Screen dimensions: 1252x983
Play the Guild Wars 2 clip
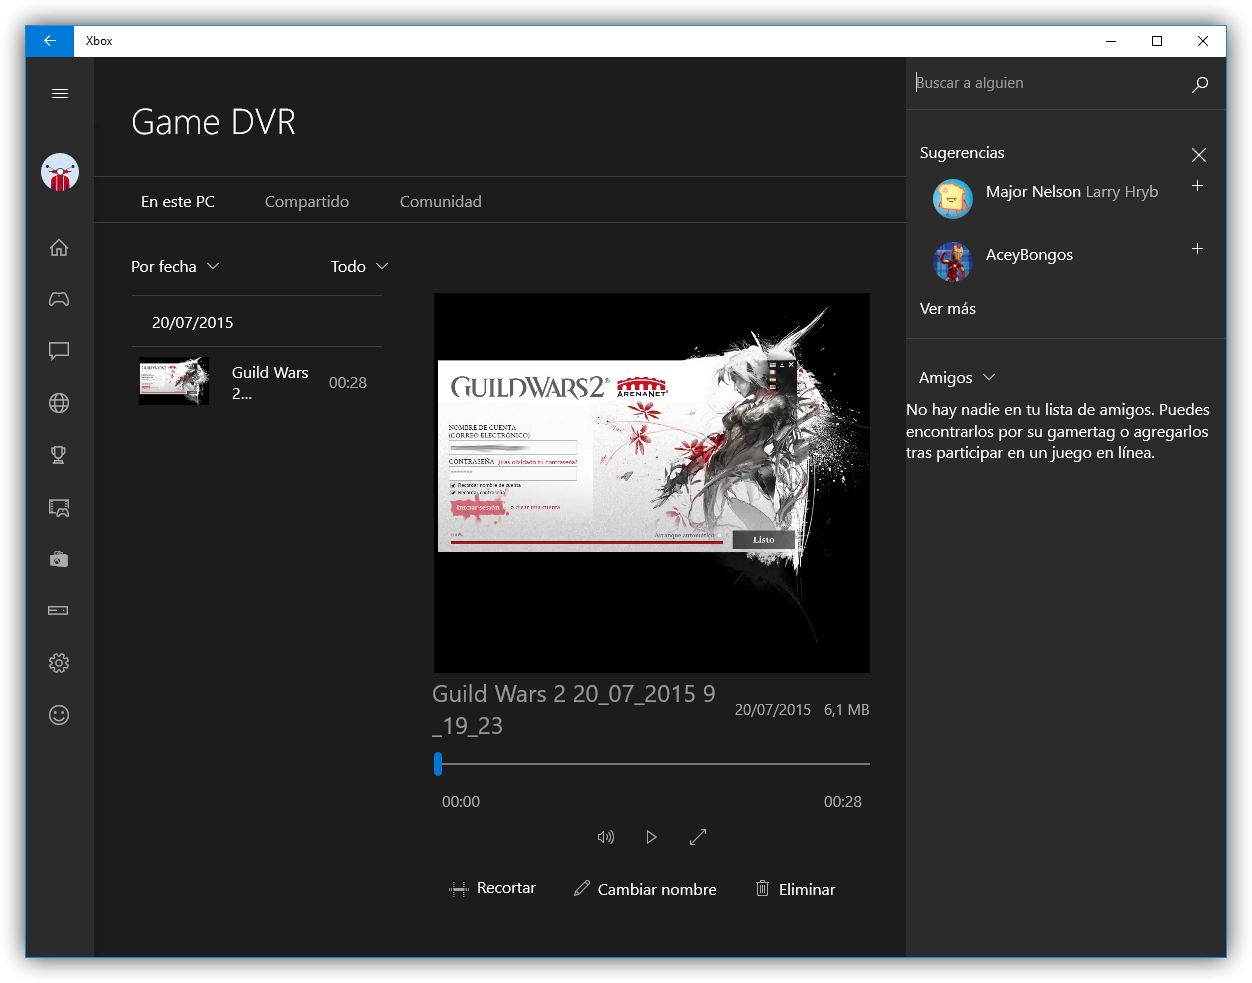pyautogui.click(x=651, y=837)
